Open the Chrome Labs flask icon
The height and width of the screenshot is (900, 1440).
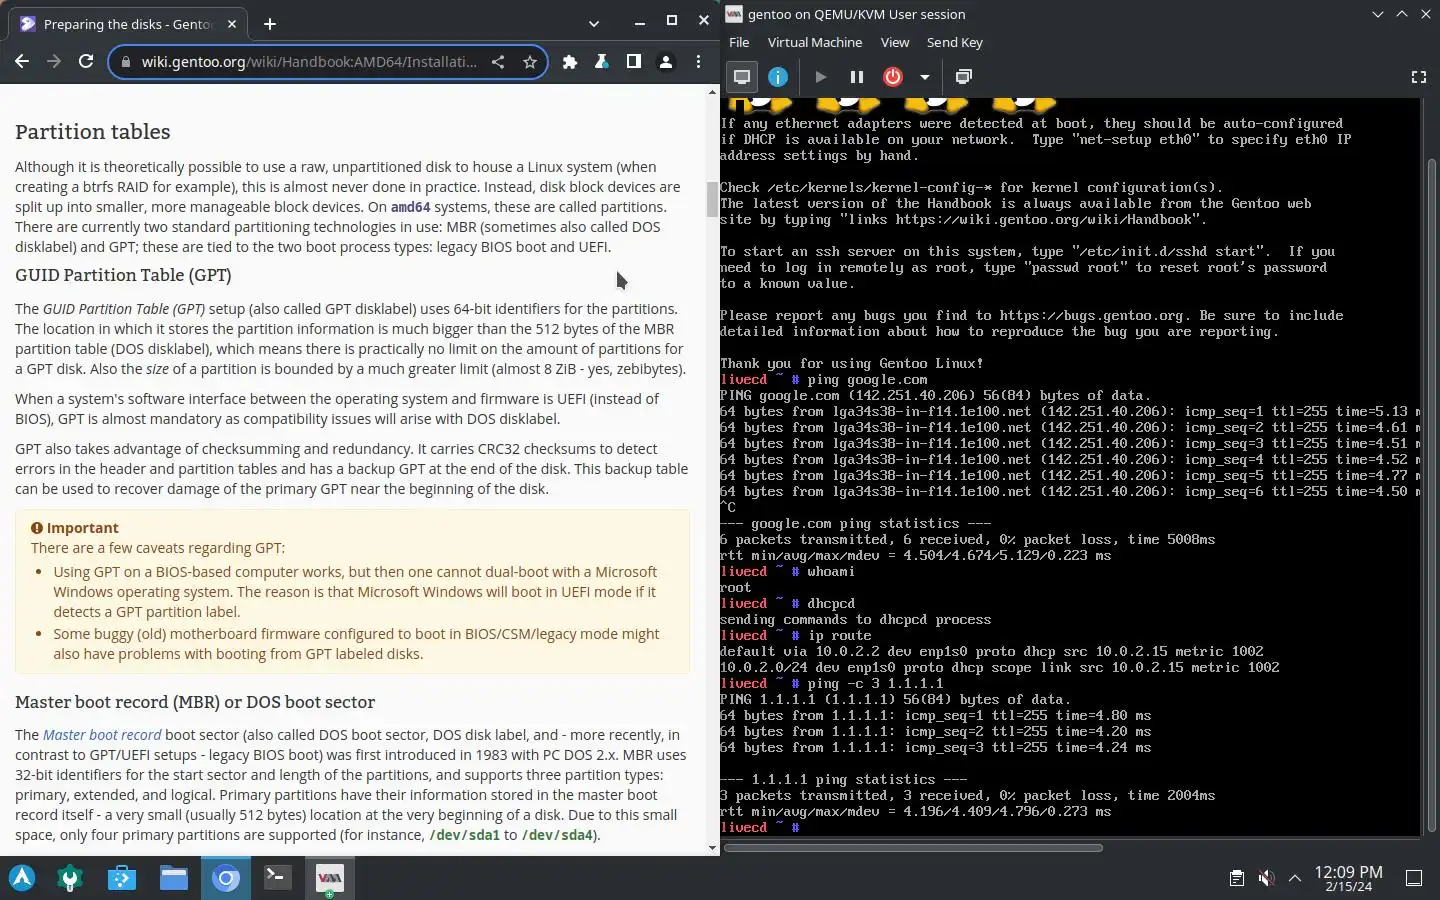coord(602,62)
